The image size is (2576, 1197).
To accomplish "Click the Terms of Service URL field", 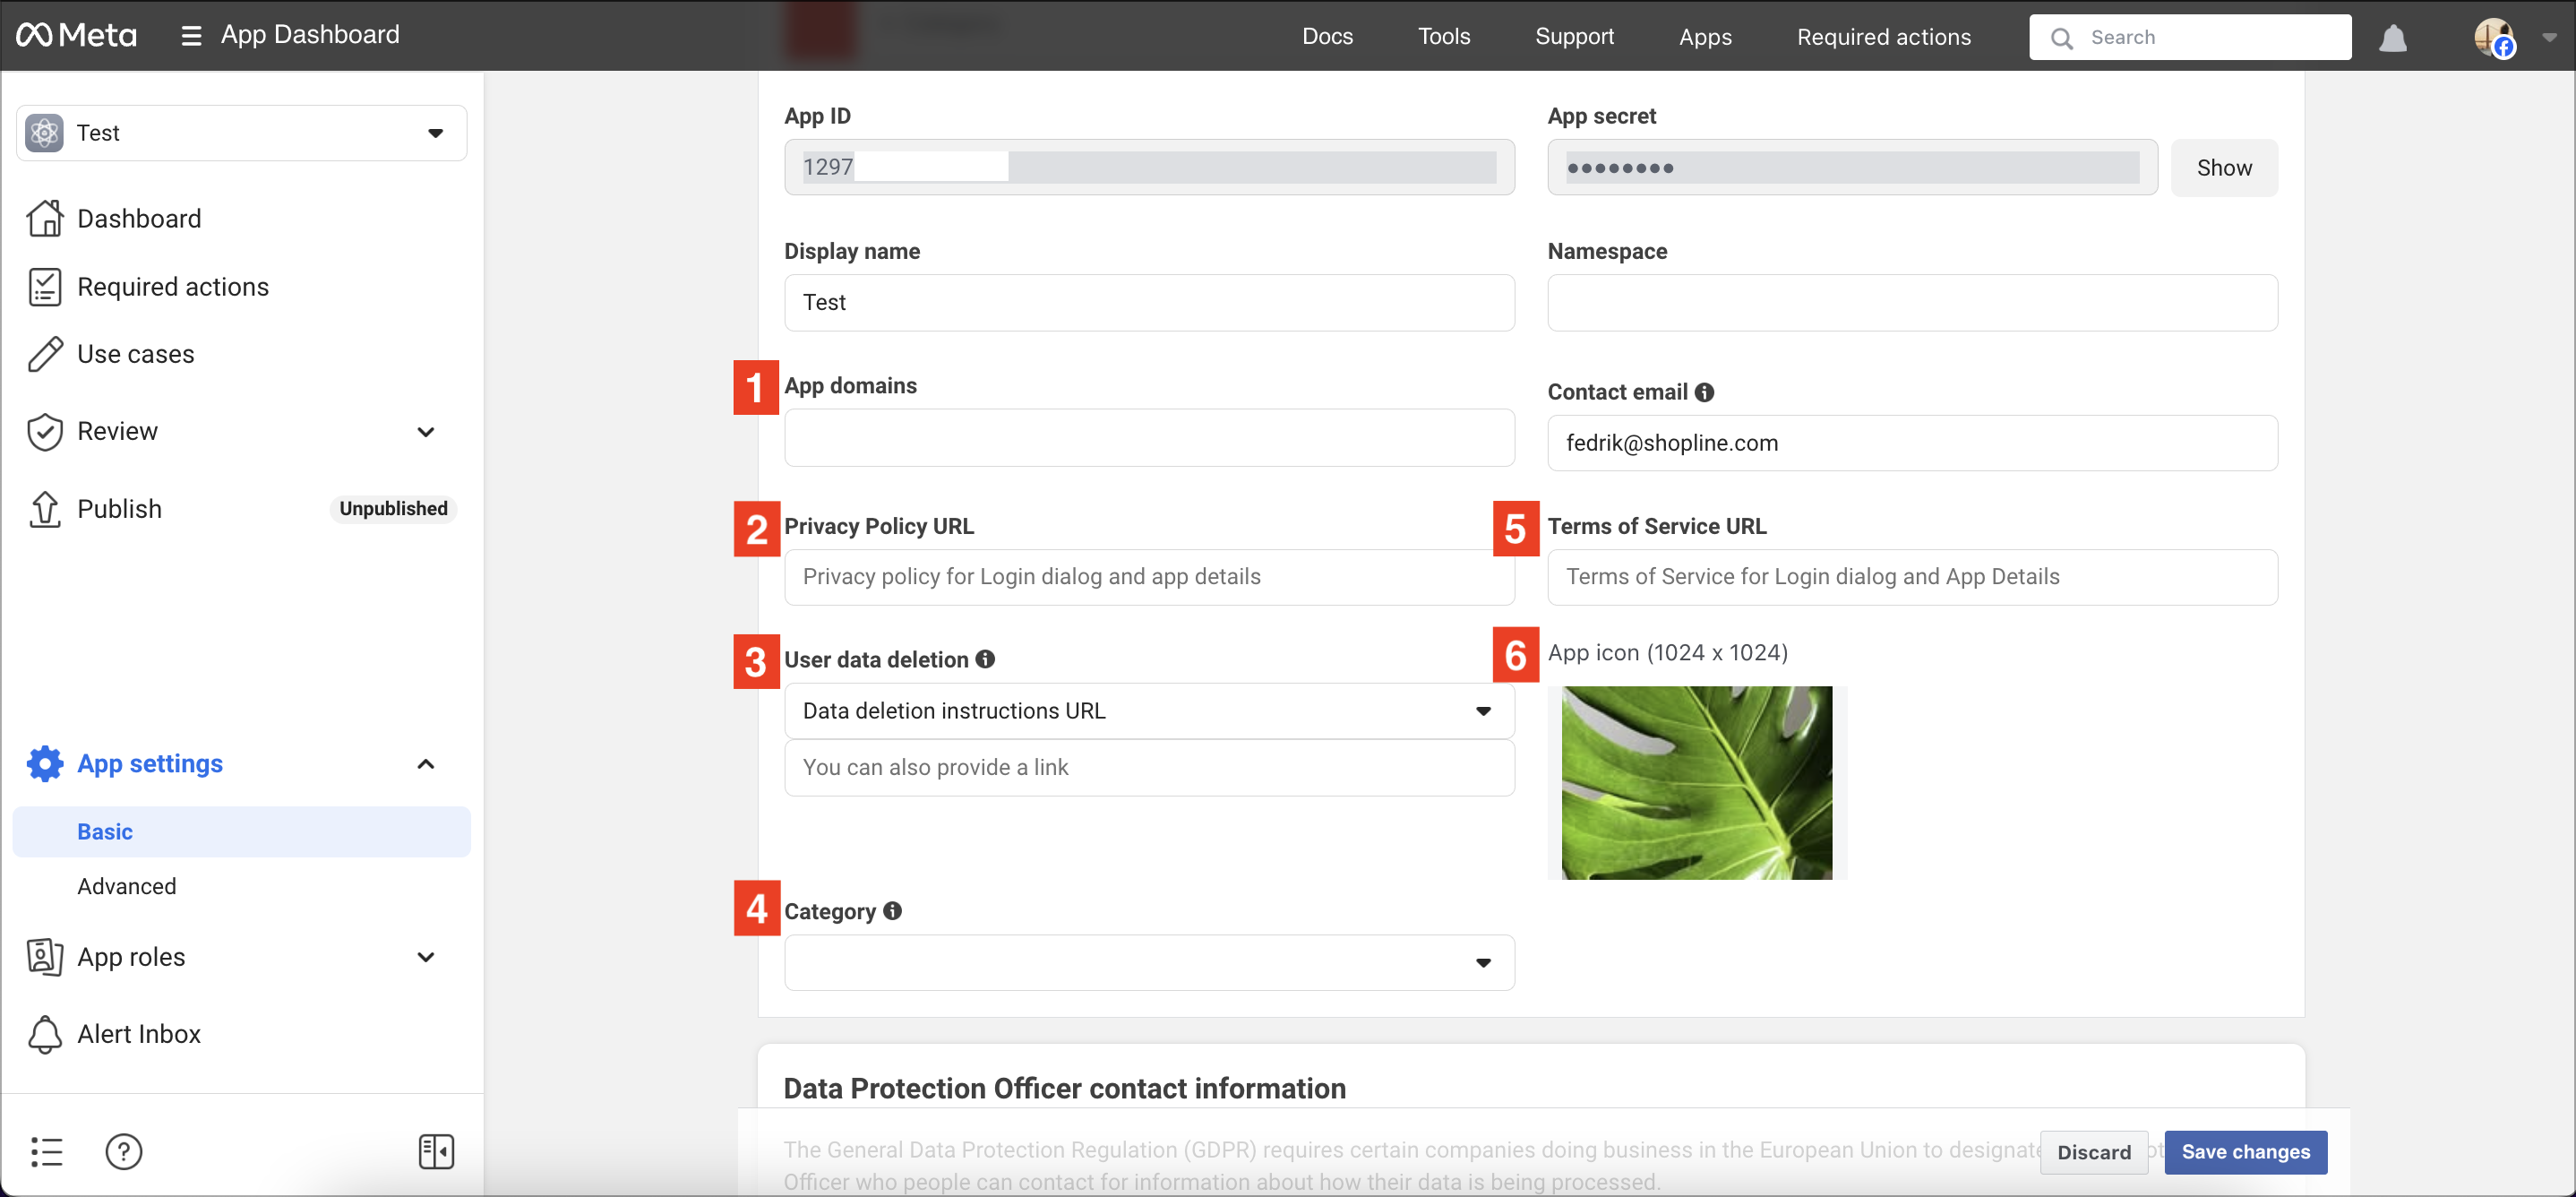I will pos(1912,577).
